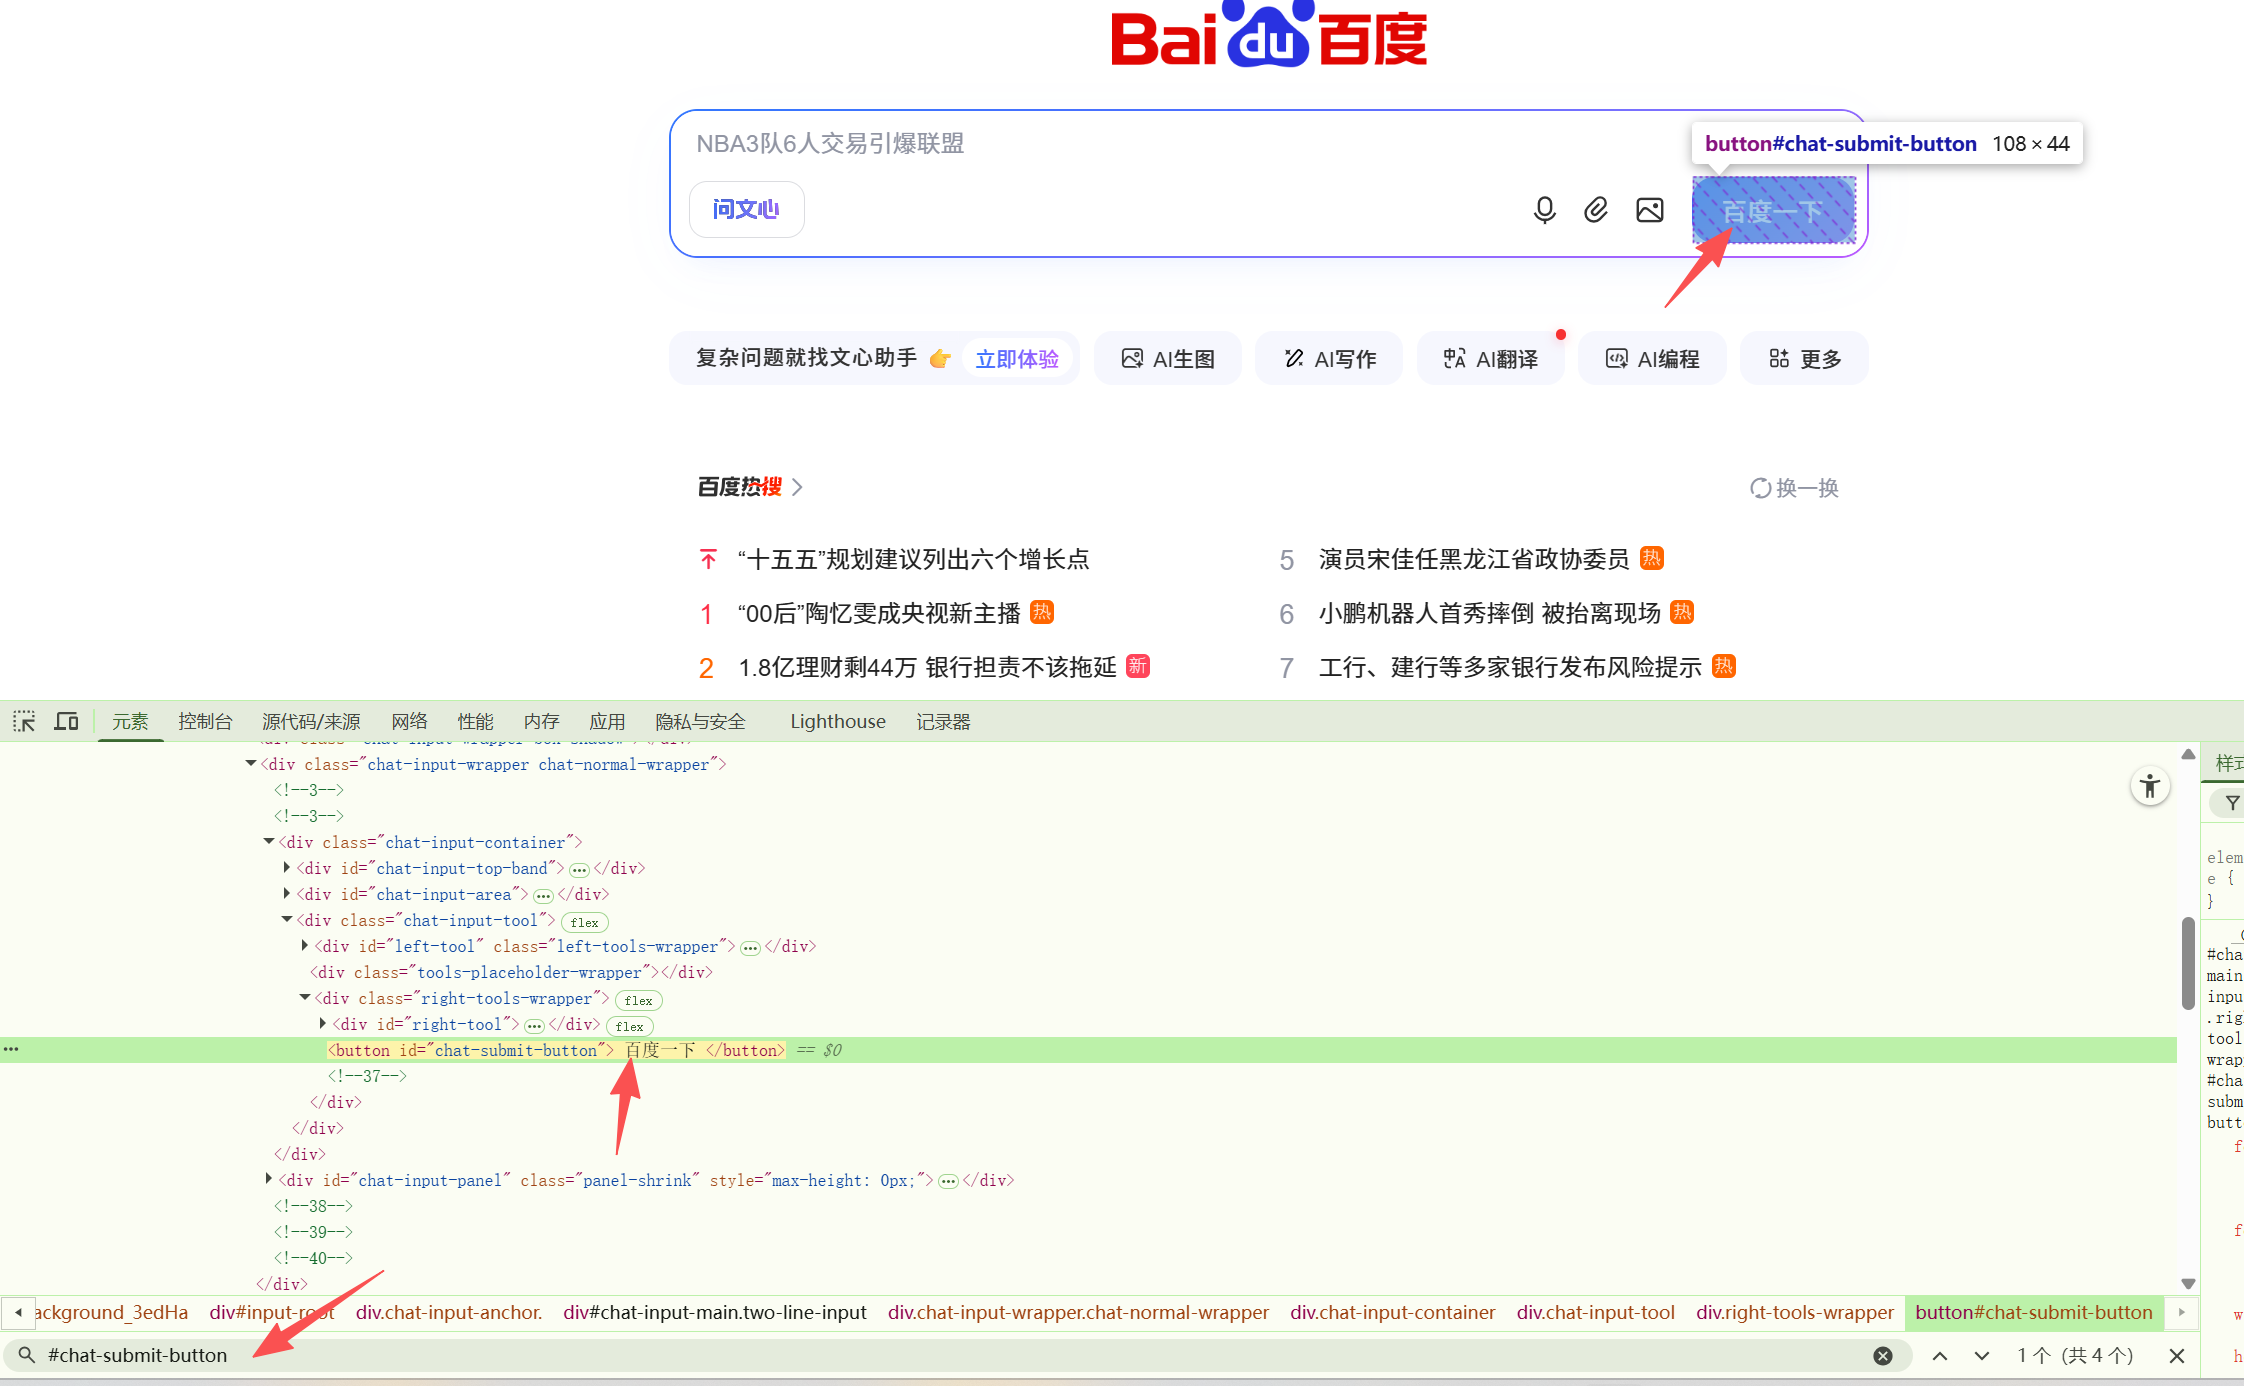Toggle the flex badge on chat-input-tool div
This screenshot has width=2244, height=1386.
[x=585, y=922]
